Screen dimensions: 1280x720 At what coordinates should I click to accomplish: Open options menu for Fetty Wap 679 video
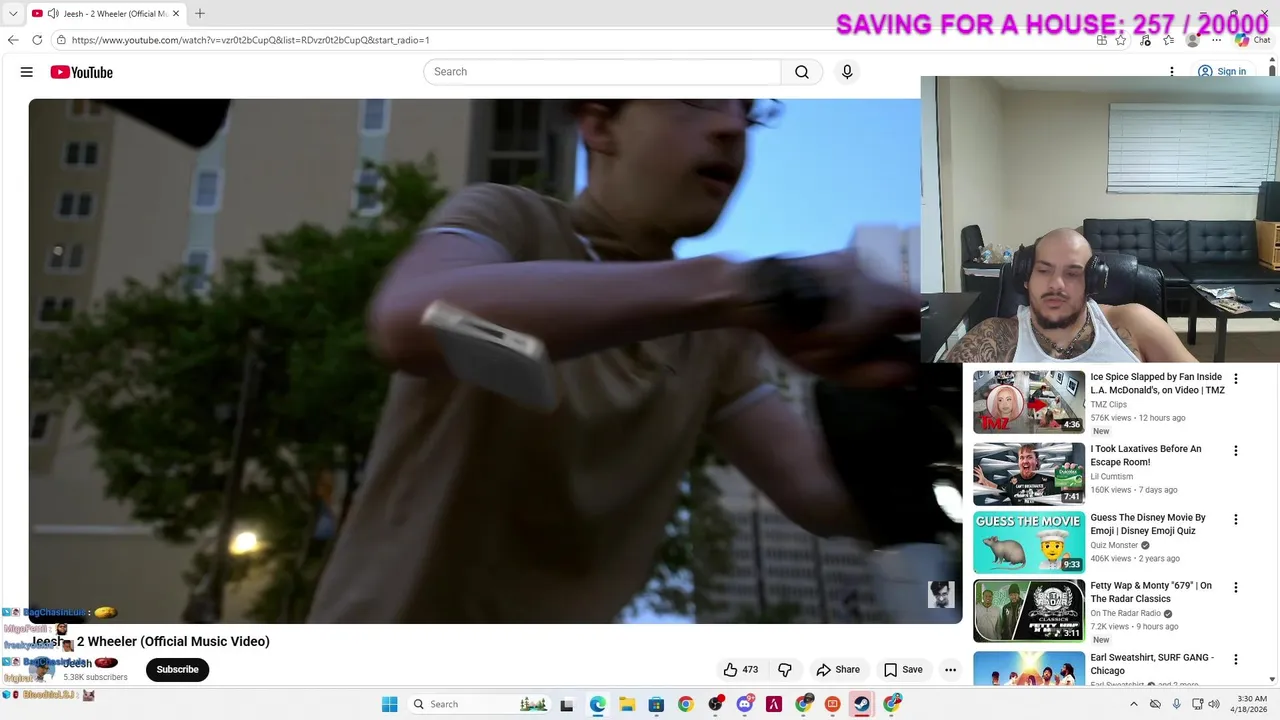tap(1236, 588)
